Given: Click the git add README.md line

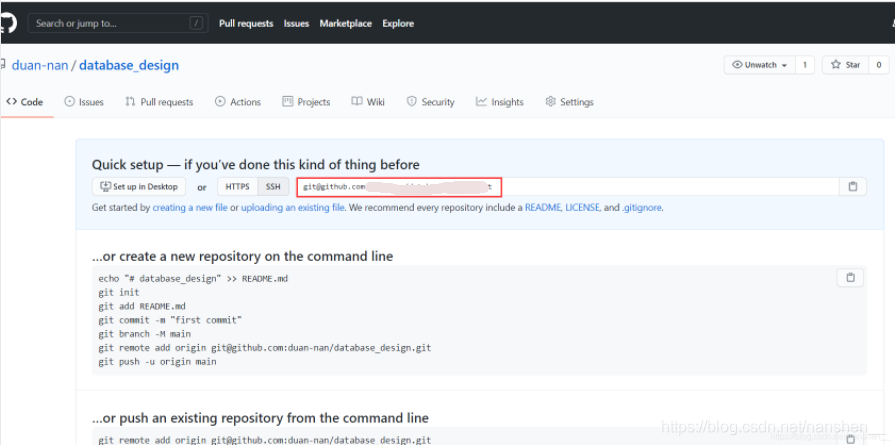Looking at the screenshot, I should coord(142,306).
